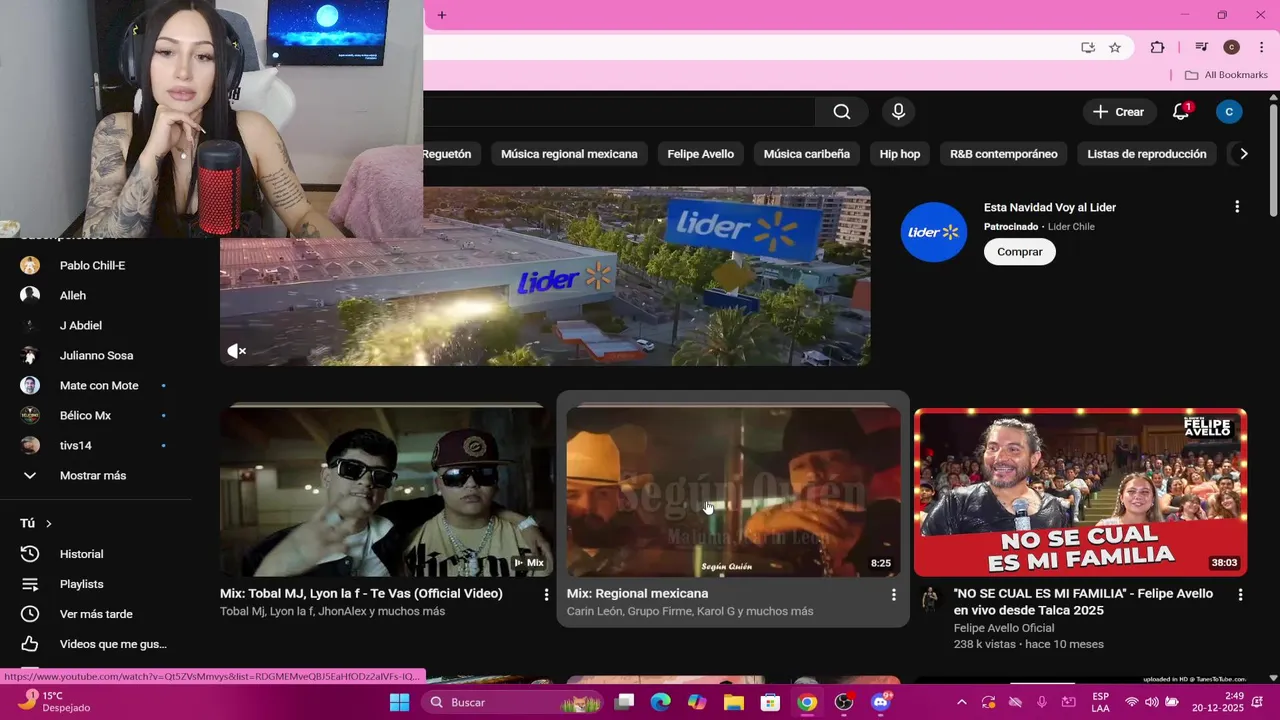The height and width of the screenshot is (720, 1280).
Task: Open All Bookmarks folder
Action: 1225,75
